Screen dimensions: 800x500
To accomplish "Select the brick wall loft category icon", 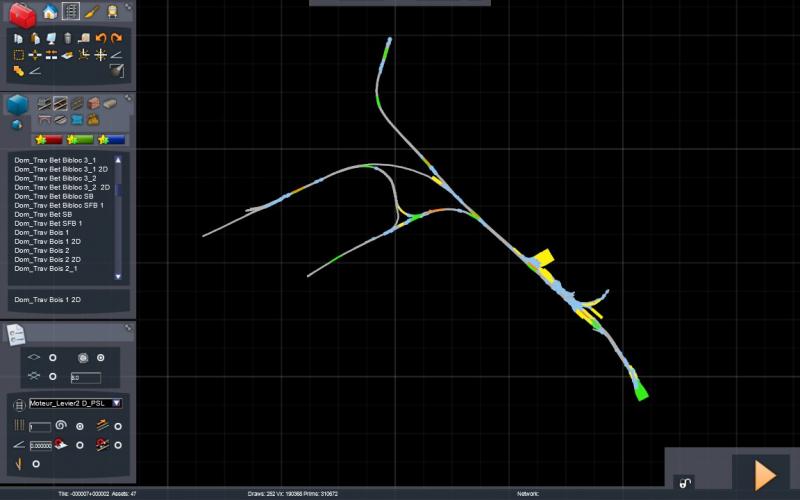I will pos(93,104).
